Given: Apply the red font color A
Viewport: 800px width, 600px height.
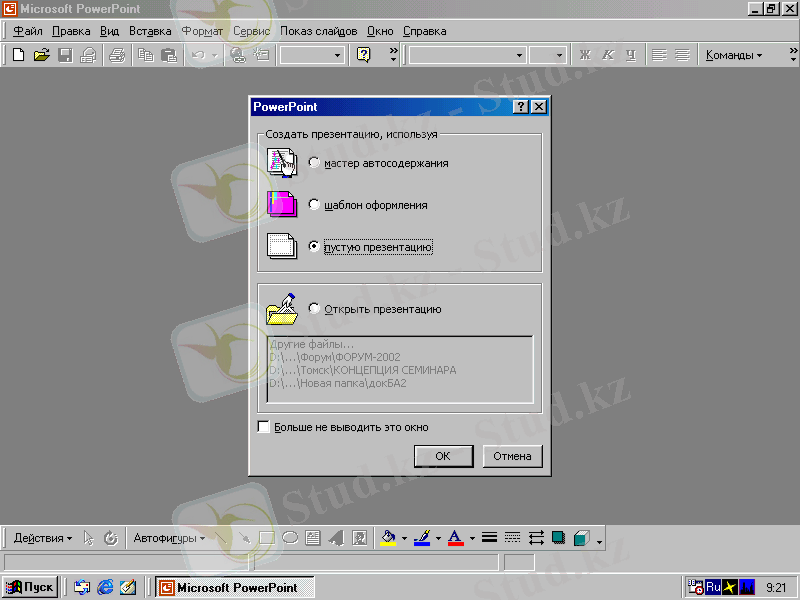Looking at the screenshot, I should point(456,538).
